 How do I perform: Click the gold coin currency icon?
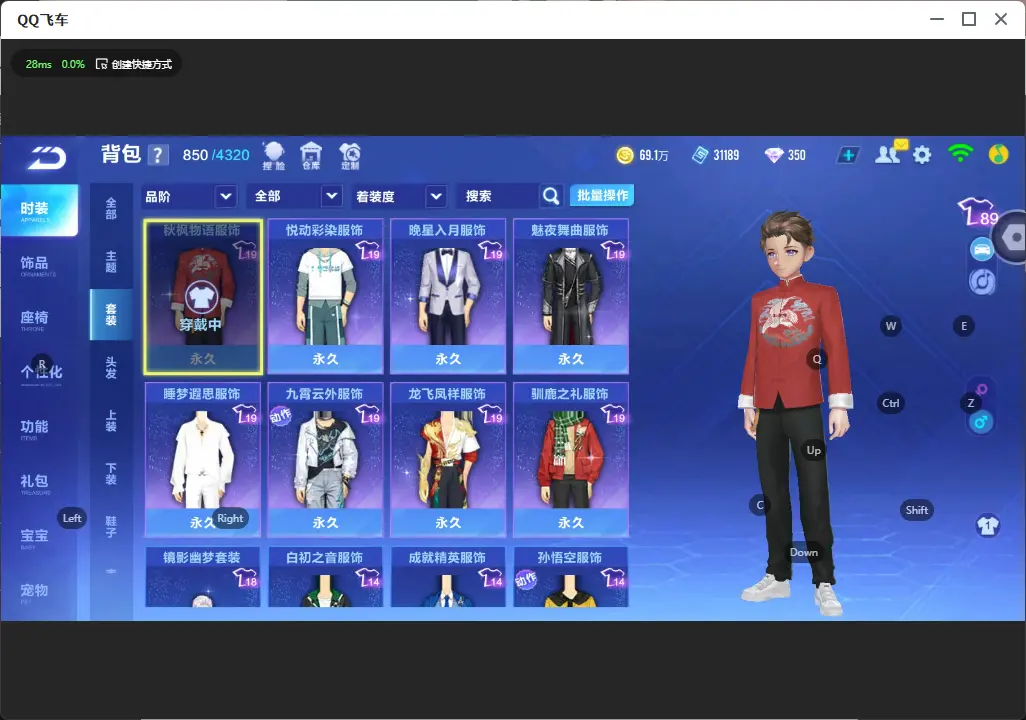[x=625, y=155]
